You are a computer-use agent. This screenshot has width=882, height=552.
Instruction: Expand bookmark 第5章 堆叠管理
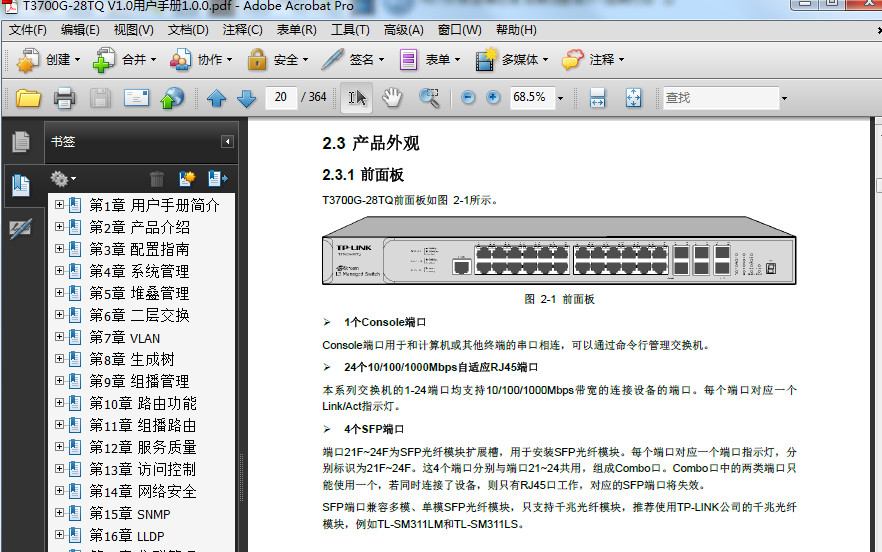pos(59,293)
